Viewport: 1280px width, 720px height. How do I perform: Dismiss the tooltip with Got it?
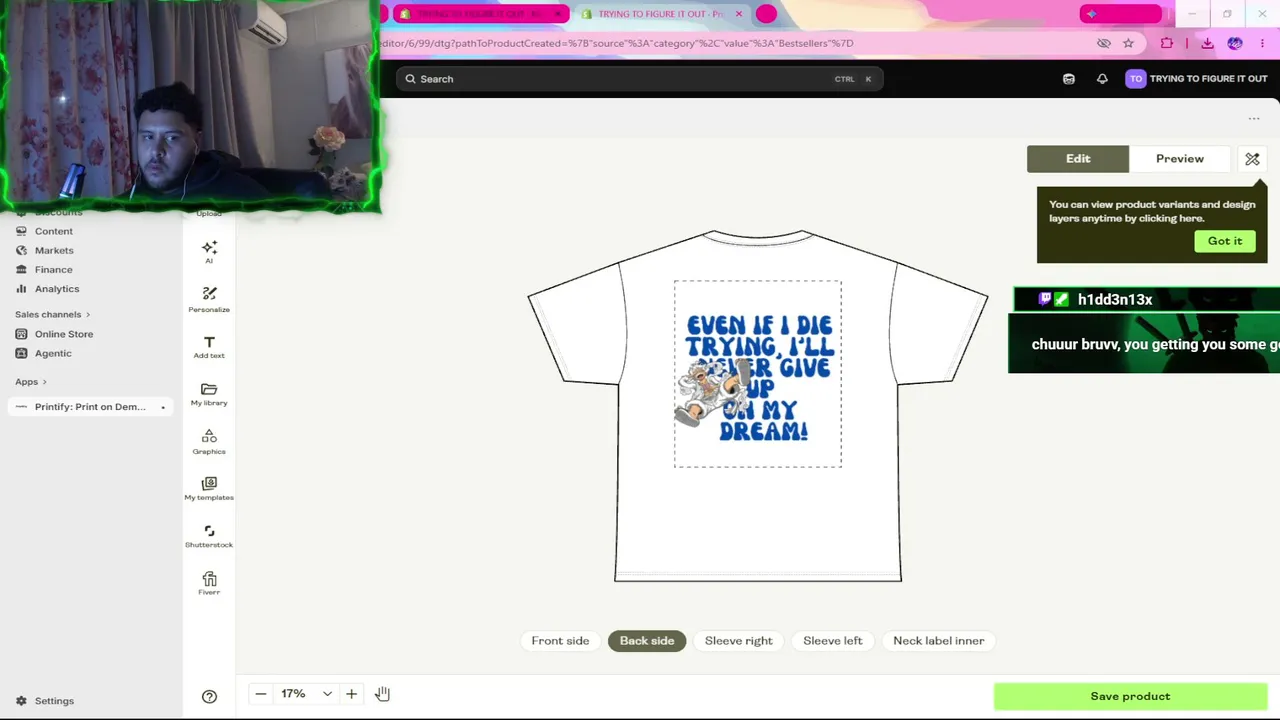pos(1225,241)
